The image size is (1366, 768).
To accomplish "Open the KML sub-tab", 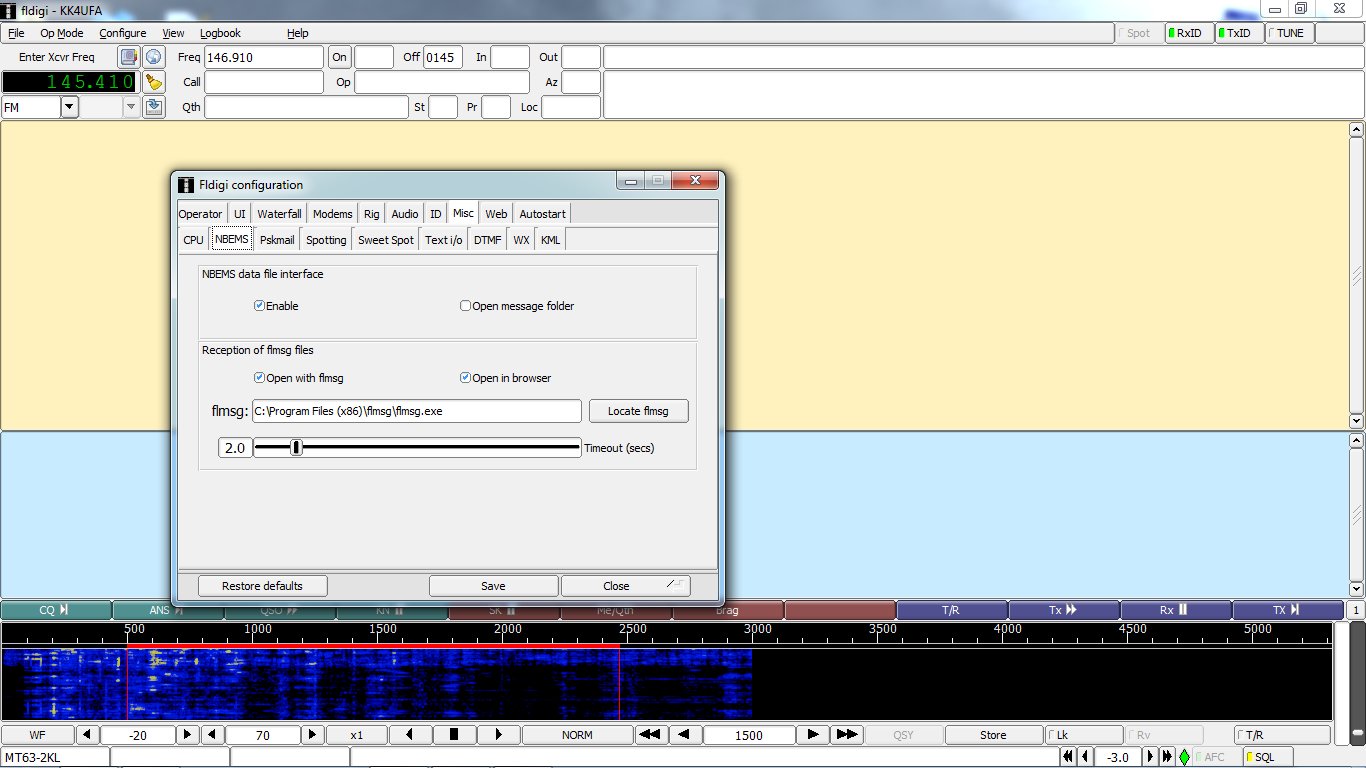I will tap(550, 240).
